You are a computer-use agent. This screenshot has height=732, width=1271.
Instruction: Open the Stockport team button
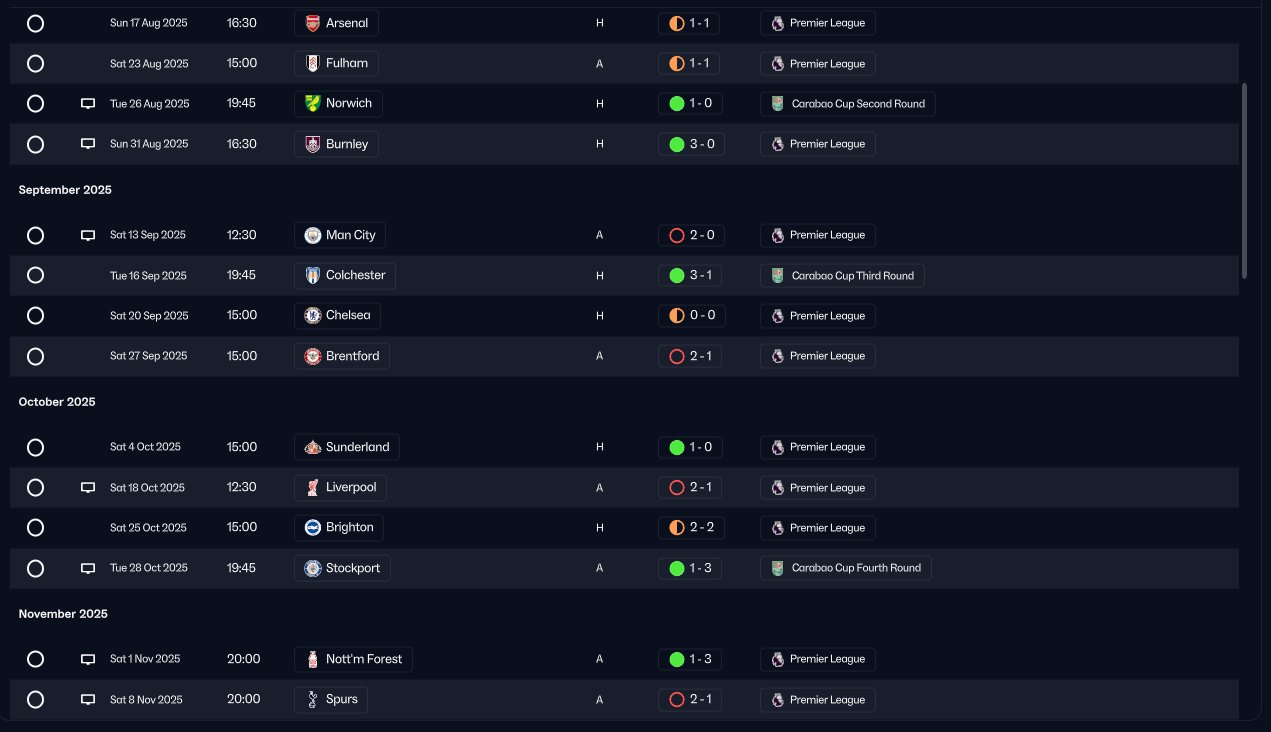click(x=343, y=568)
